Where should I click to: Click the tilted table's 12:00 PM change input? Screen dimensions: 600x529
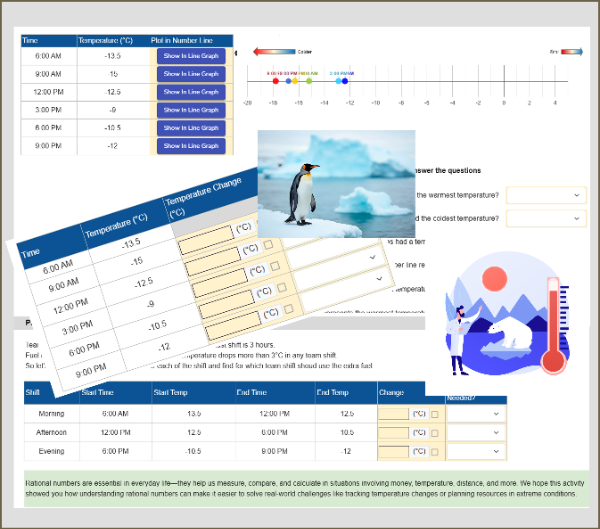coord(213,261)
